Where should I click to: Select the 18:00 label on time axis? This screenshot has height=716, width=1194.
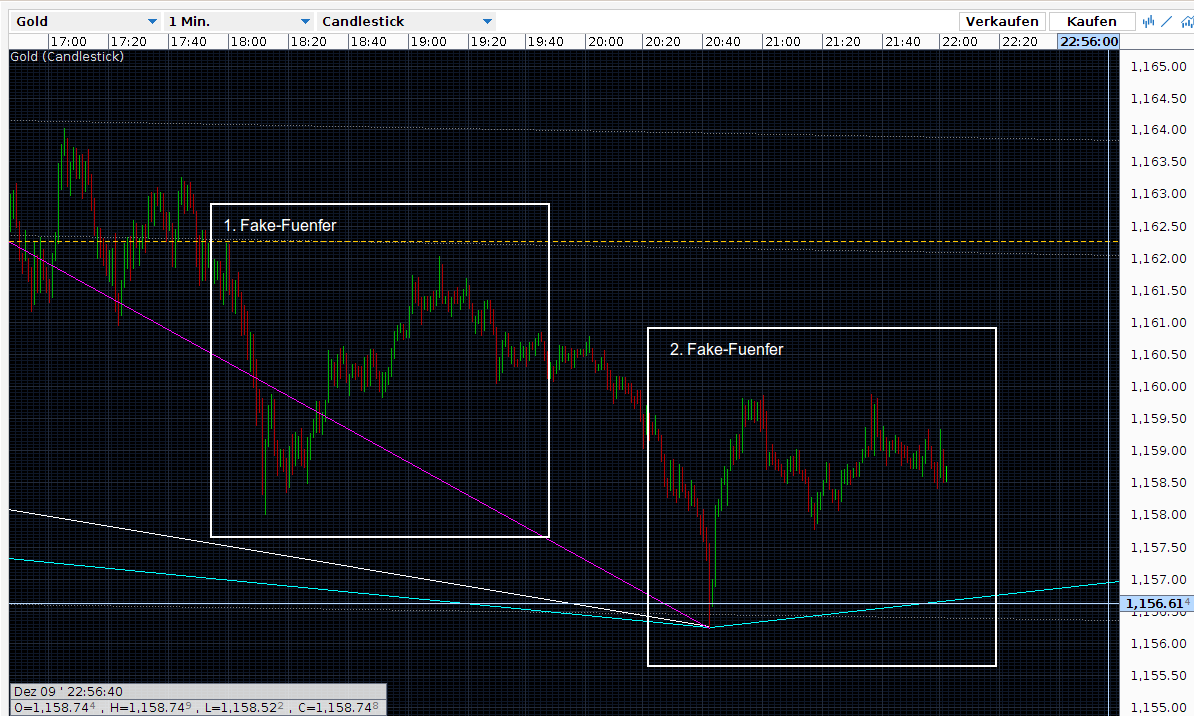click(x=248, y=41)
